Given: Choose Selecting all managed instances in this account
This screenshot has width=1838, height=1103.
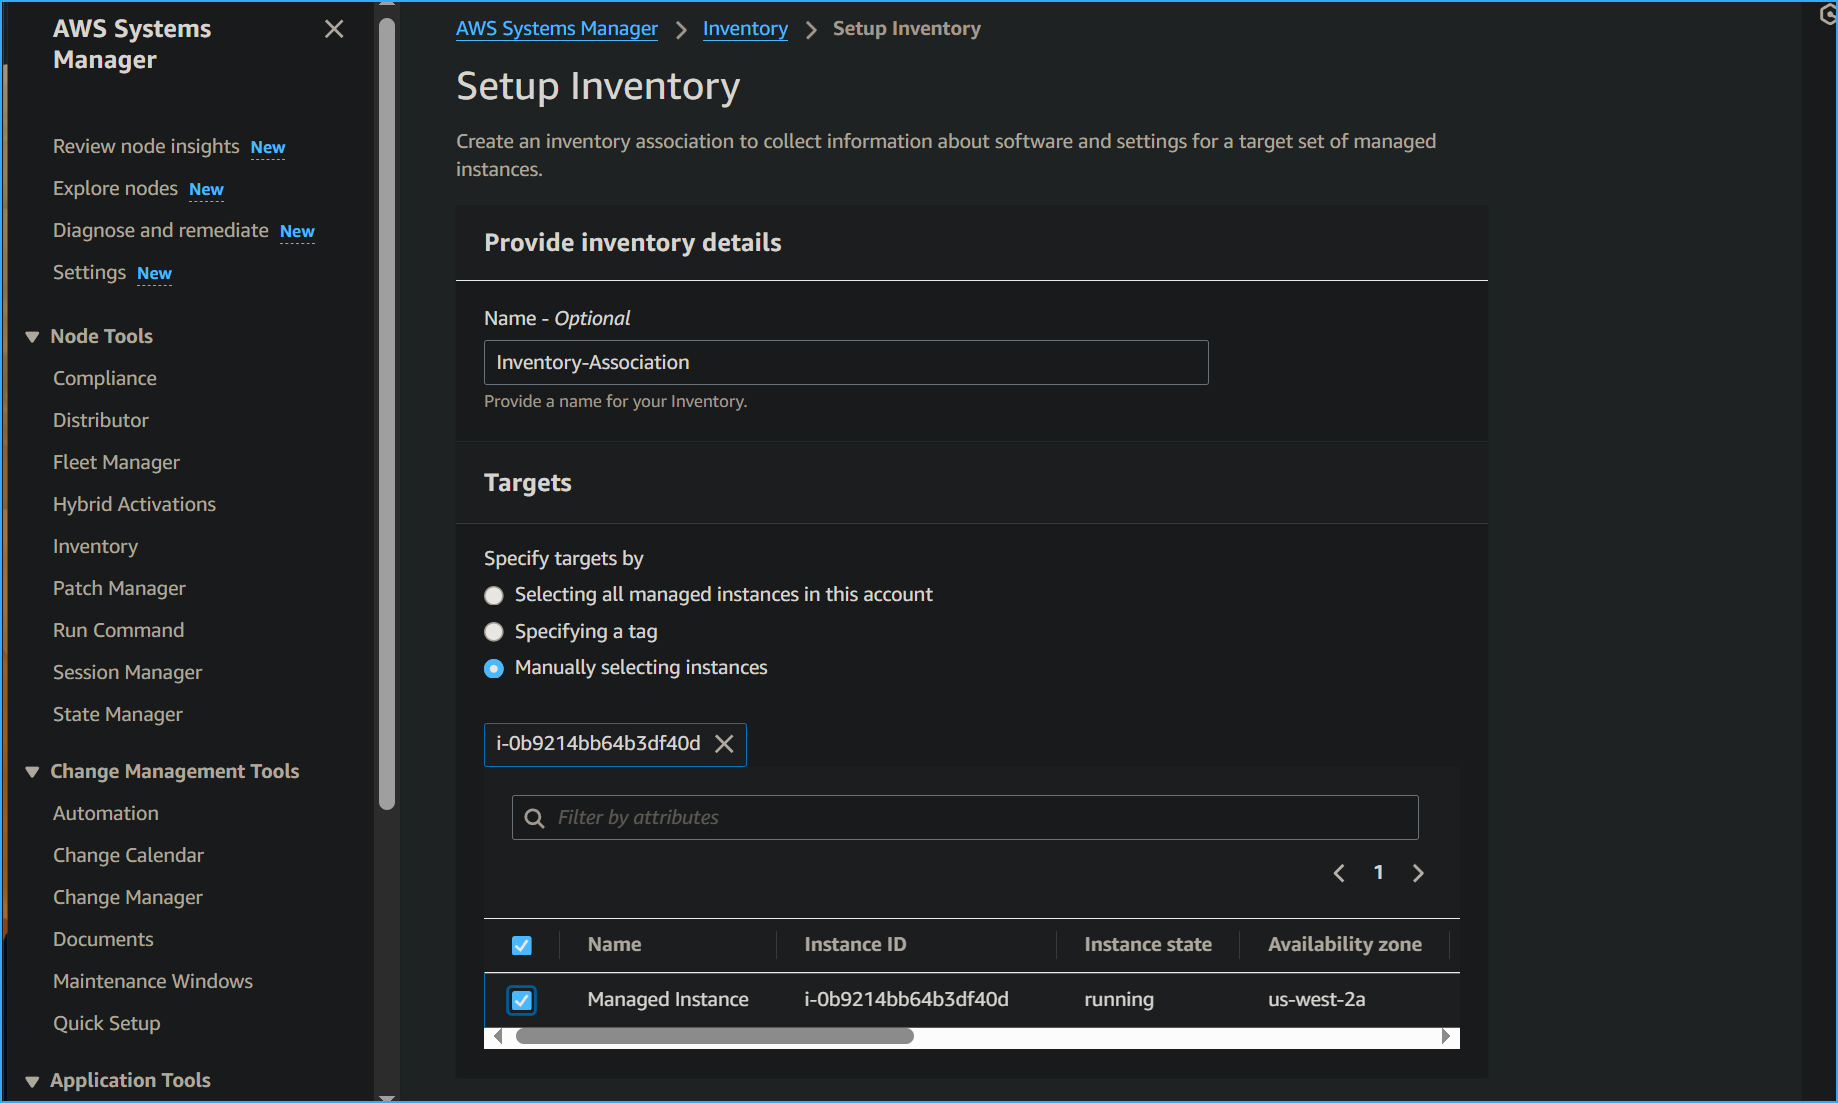Looking at the screenshot, I should pyautogui.click(x=493, y=595).
